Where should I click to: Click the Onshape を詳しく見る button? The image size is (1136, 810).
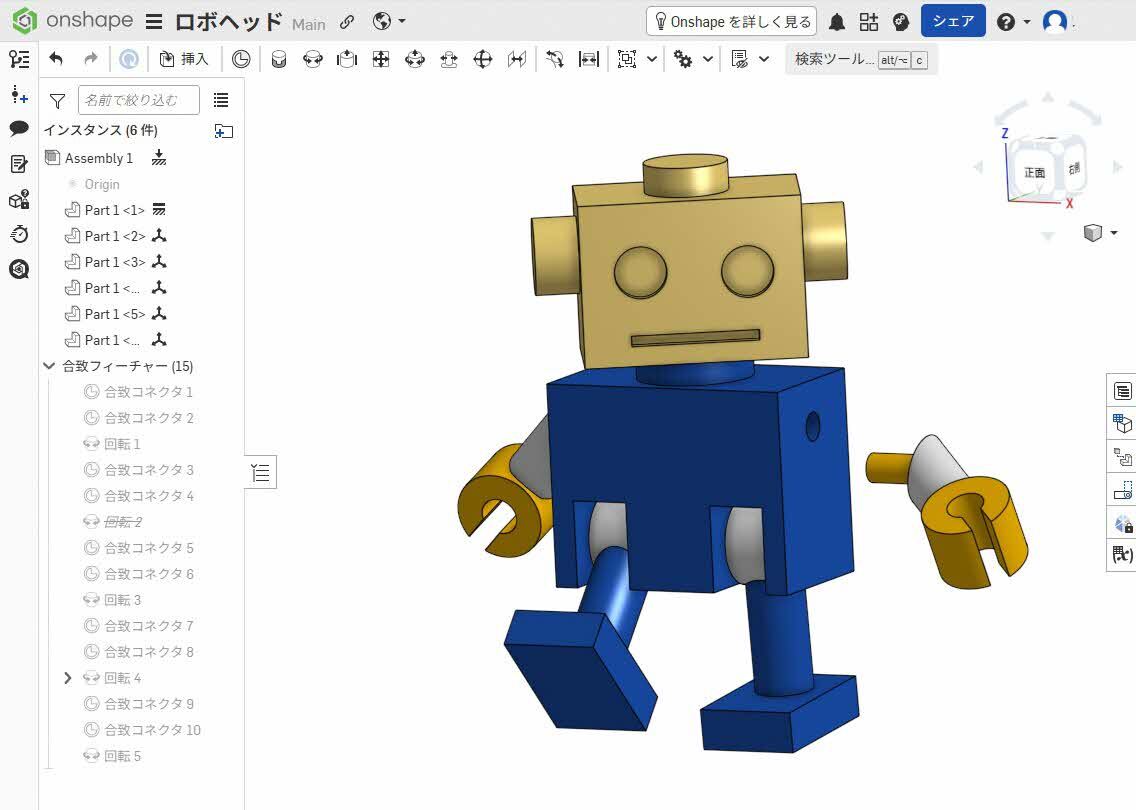[731, 21]
